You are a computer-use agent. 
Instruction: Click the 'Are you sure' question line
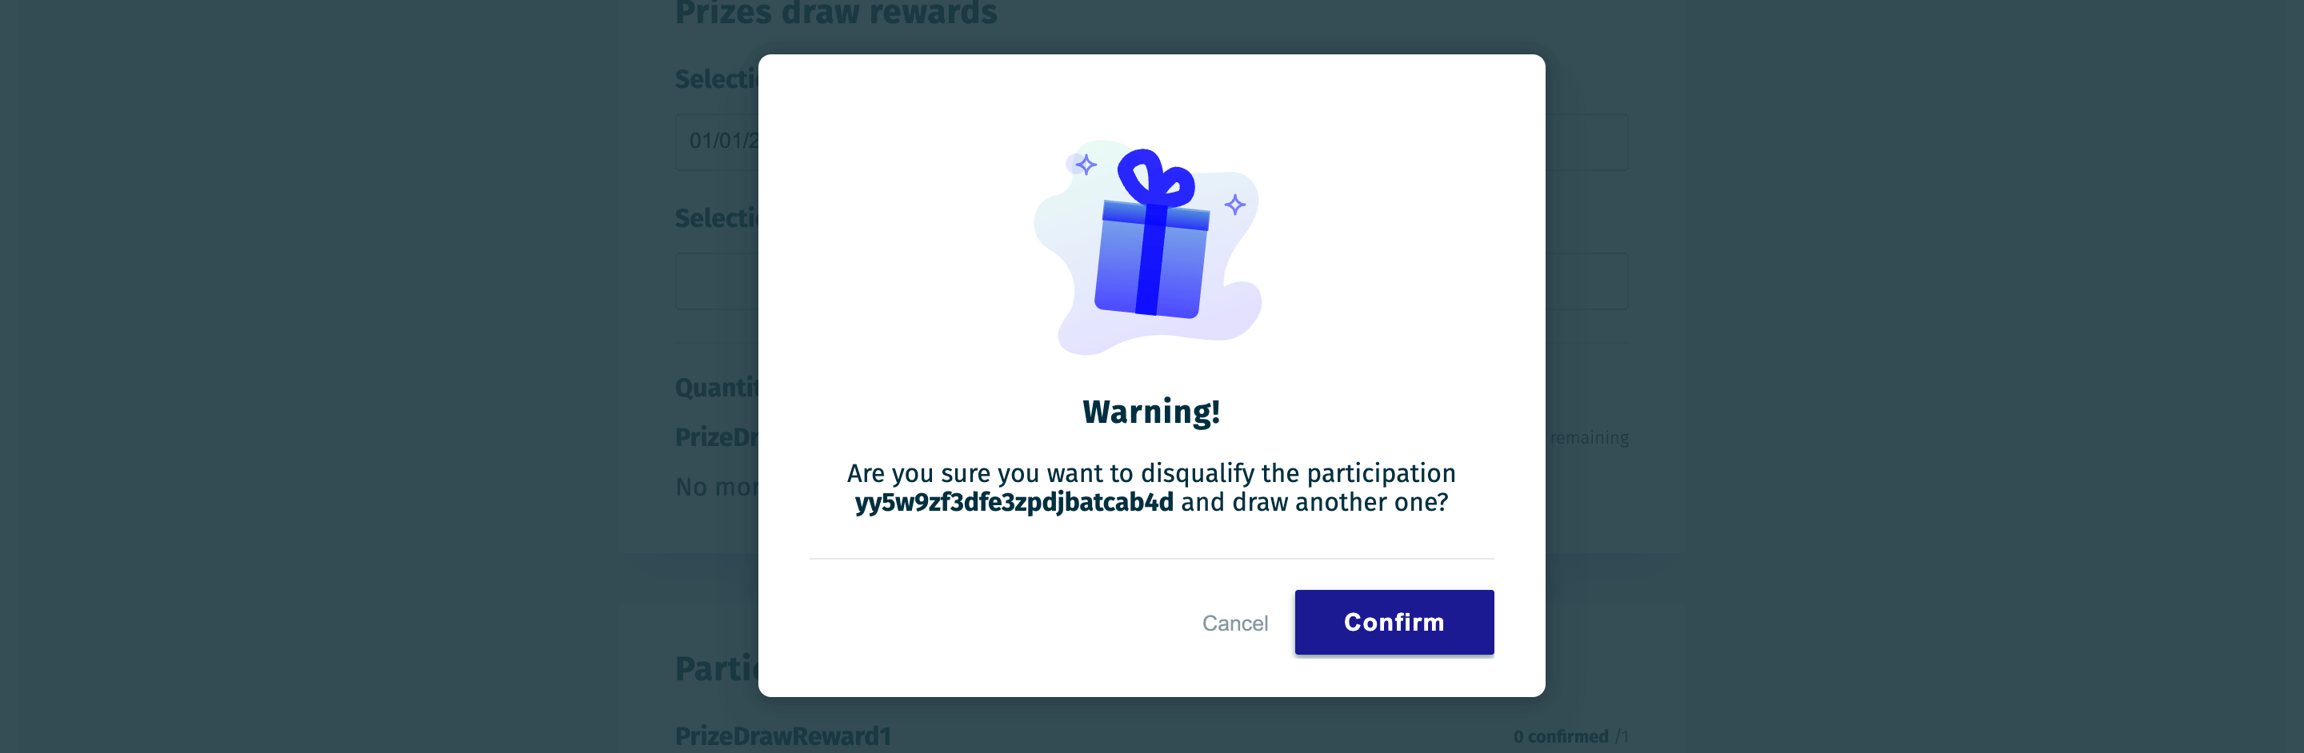pyautogui.click(x=1151, y=473)
